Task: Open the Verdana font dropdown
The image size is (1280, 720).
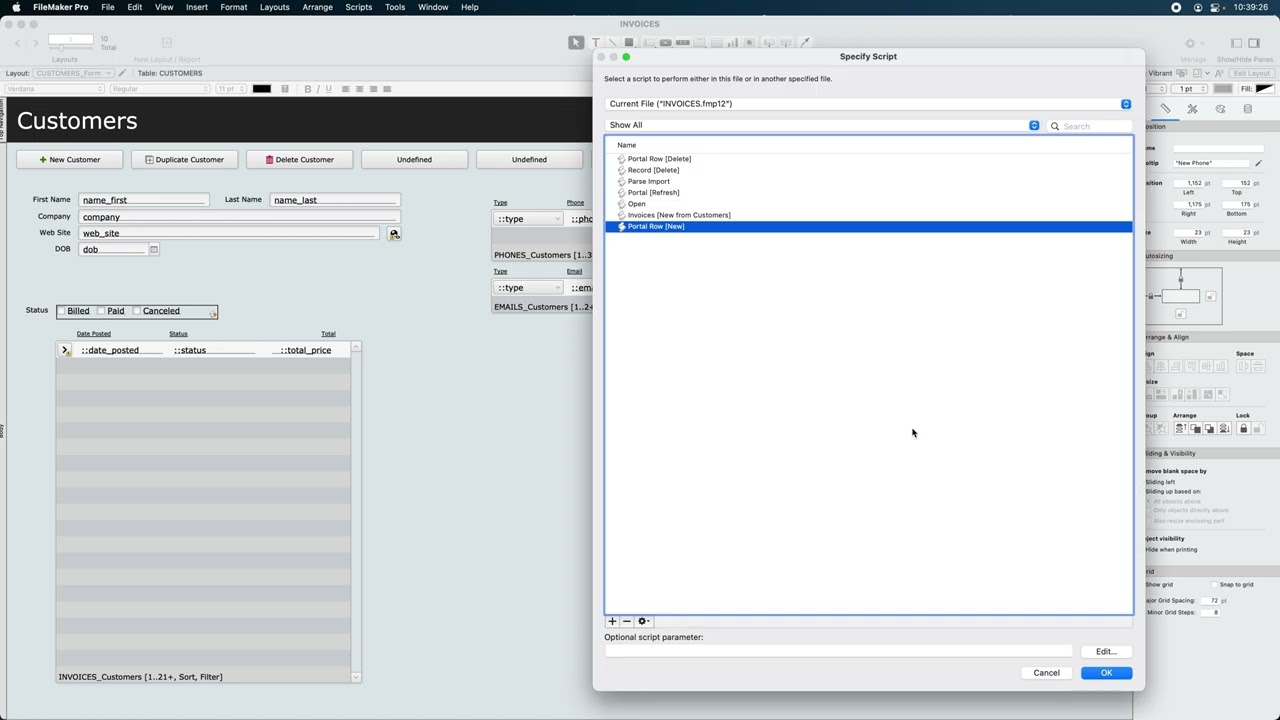Action: click(x=55, y=89)
